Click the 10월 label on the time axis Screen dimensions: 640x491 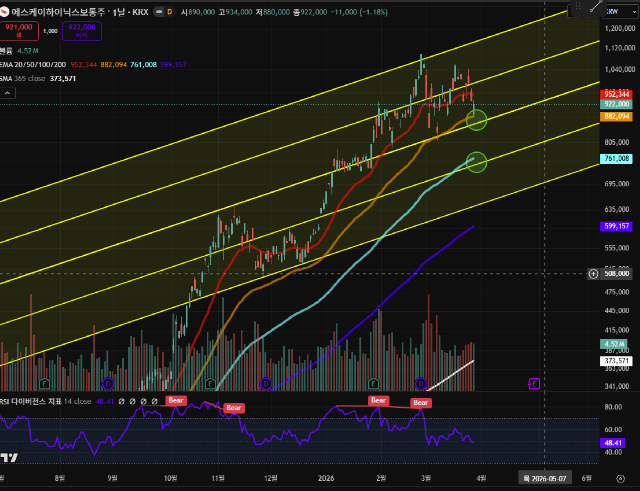click(x=171, y=478)
